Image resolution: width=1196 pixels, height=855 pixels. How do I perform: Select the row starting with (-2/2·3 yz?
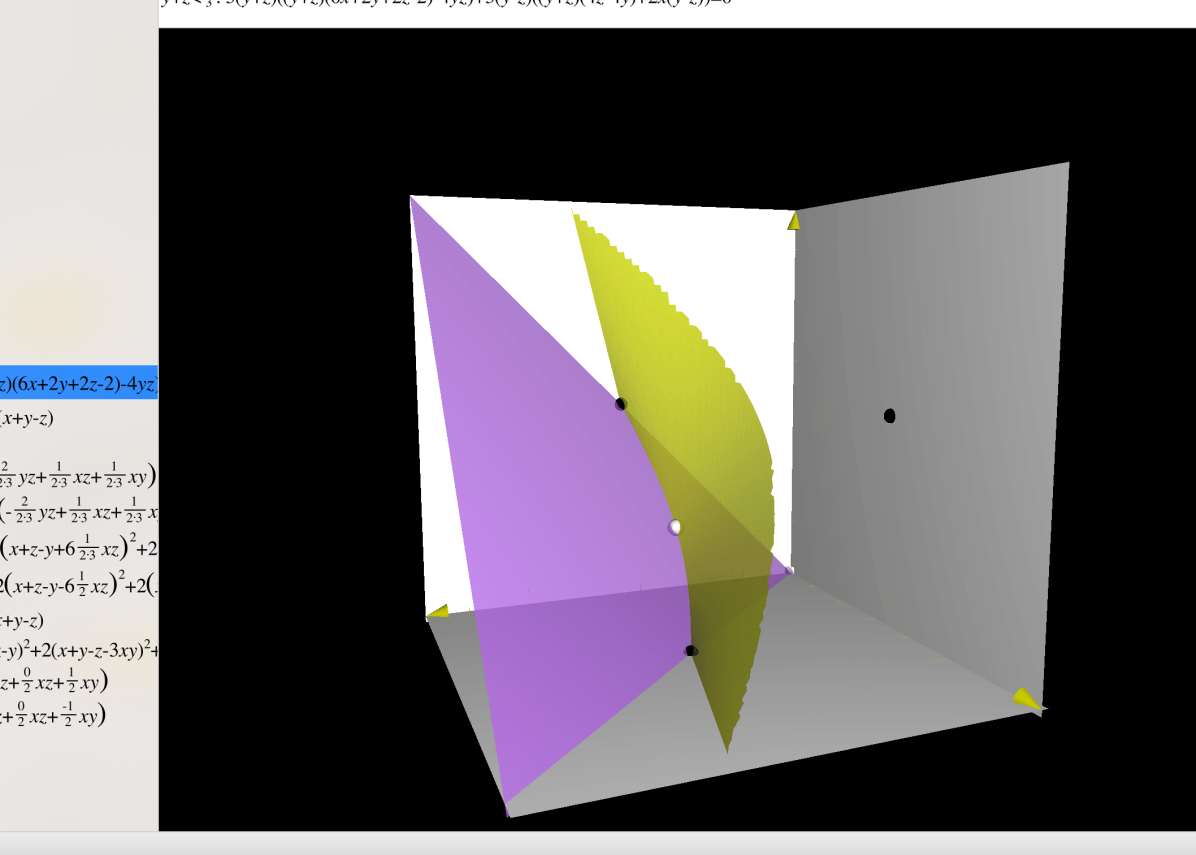coord(79,511)
